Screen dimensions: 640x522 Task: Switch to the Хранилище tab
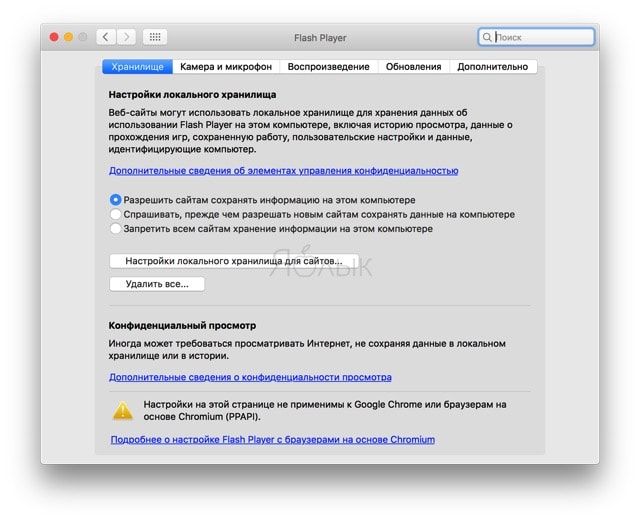138,67
